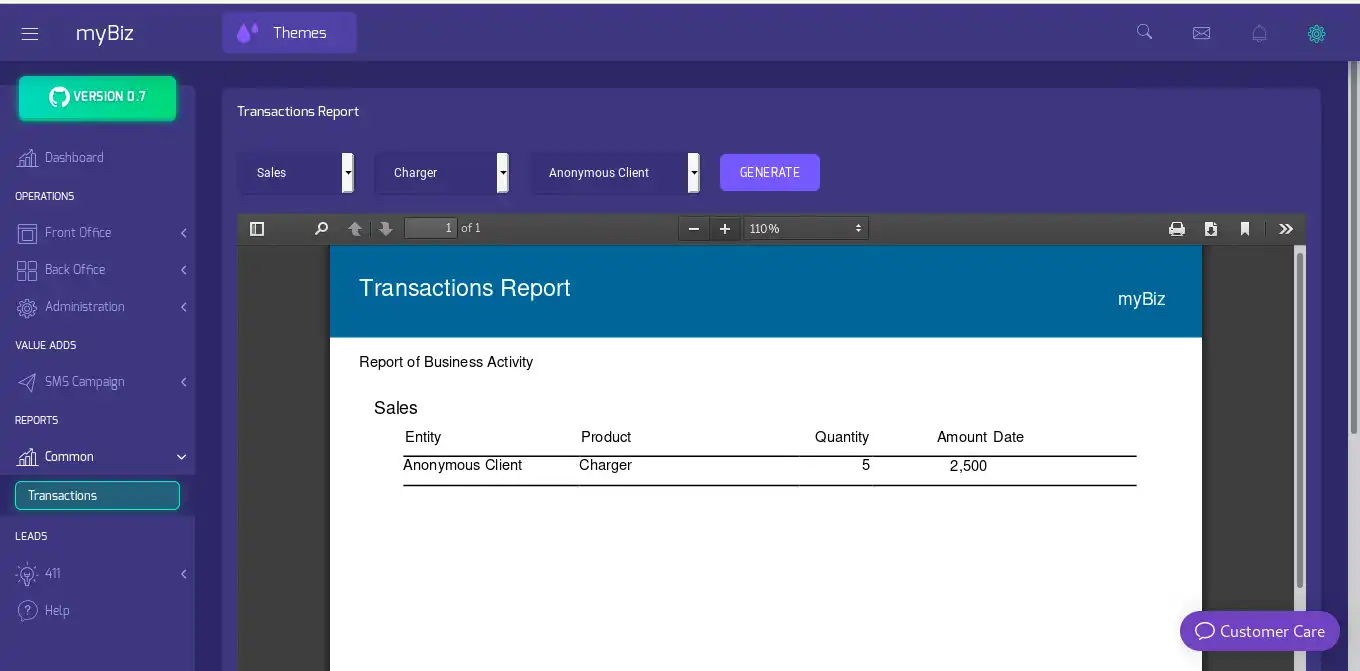This screenshot has width=1360, height=671.
Task: Open the Anonymous Client dropdown
Action: pos(614,173)
